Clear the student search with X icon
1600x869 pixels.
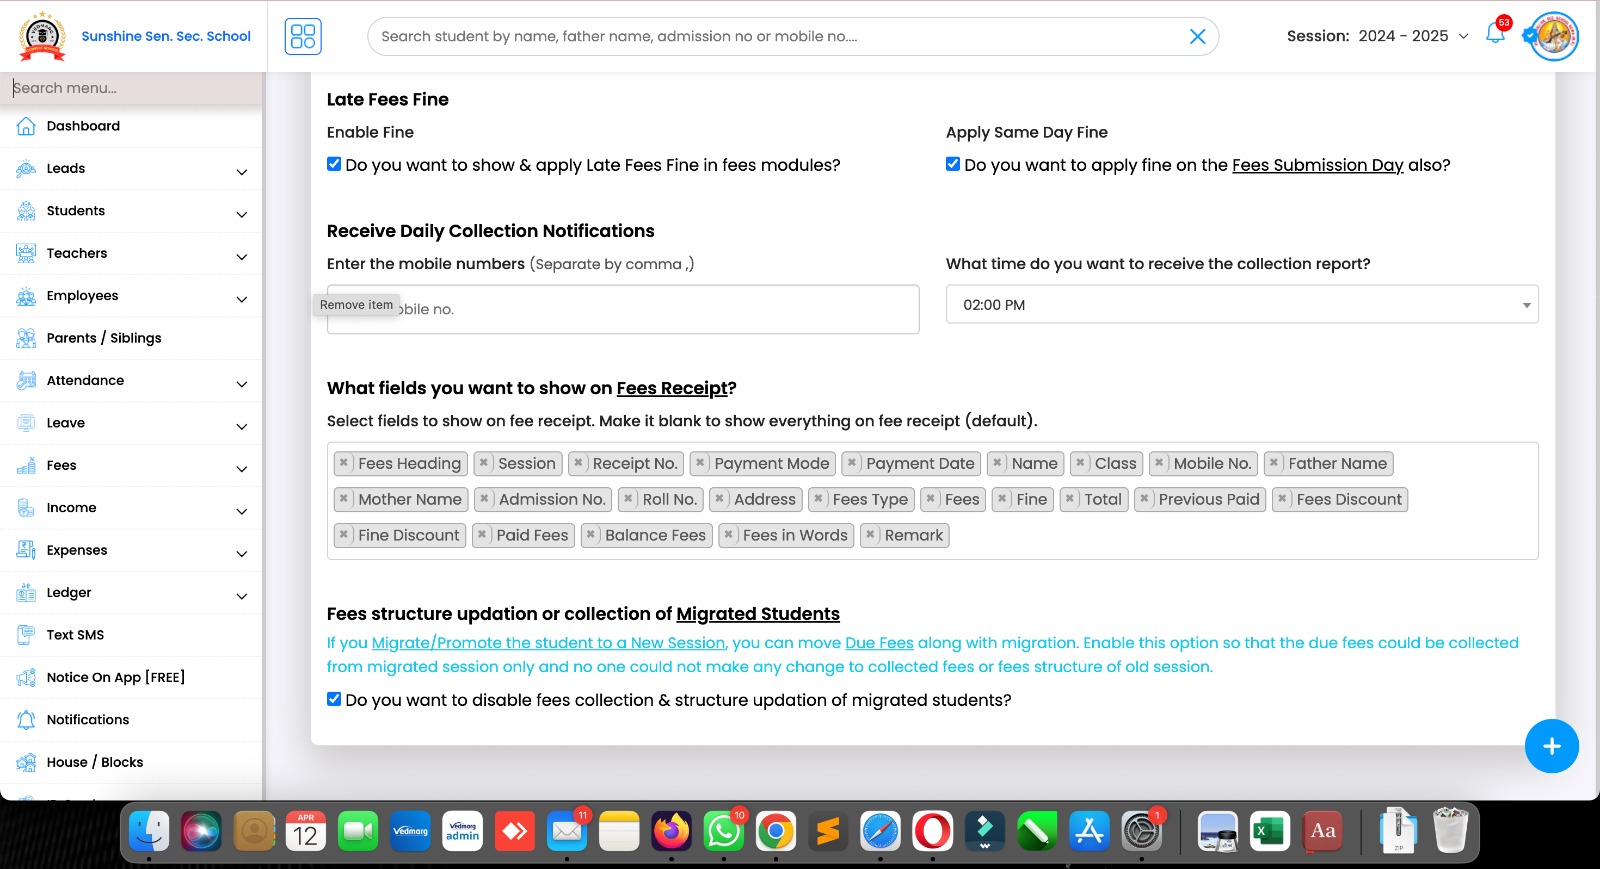pyautogui.click(x=1197, y=37)
